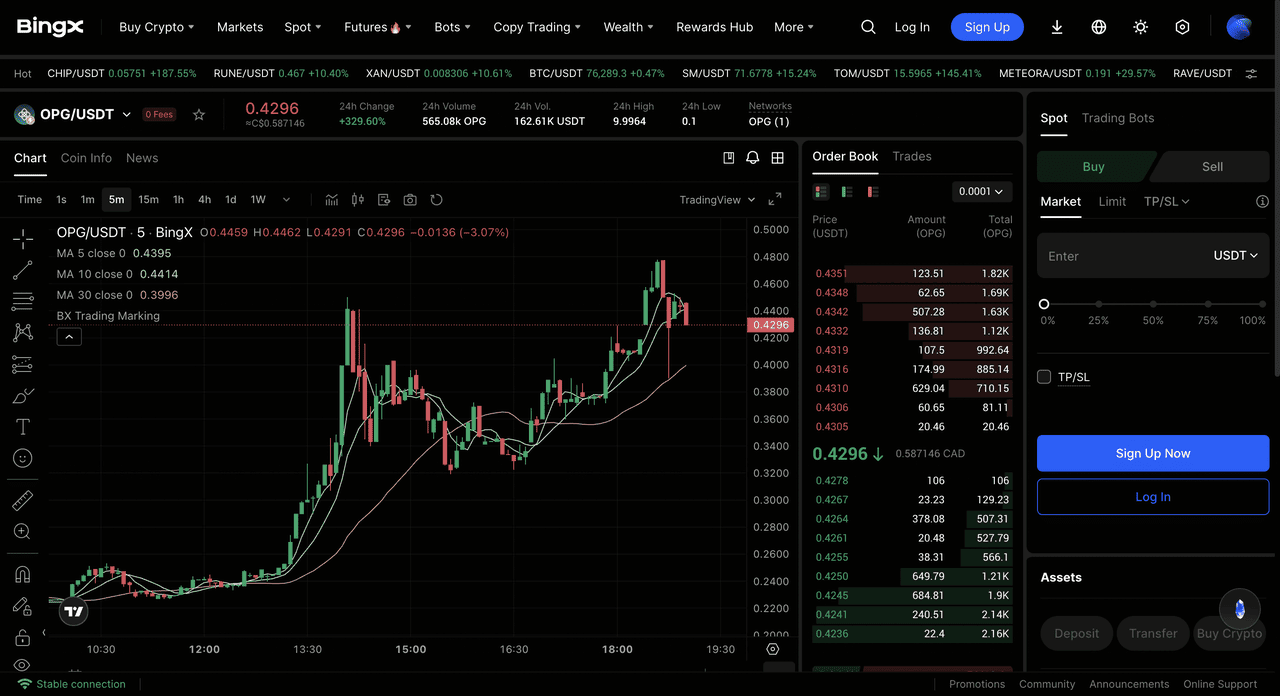The image size is (1280, 696).
Task: Select the text drawing tool
Action: coord(23,427)
